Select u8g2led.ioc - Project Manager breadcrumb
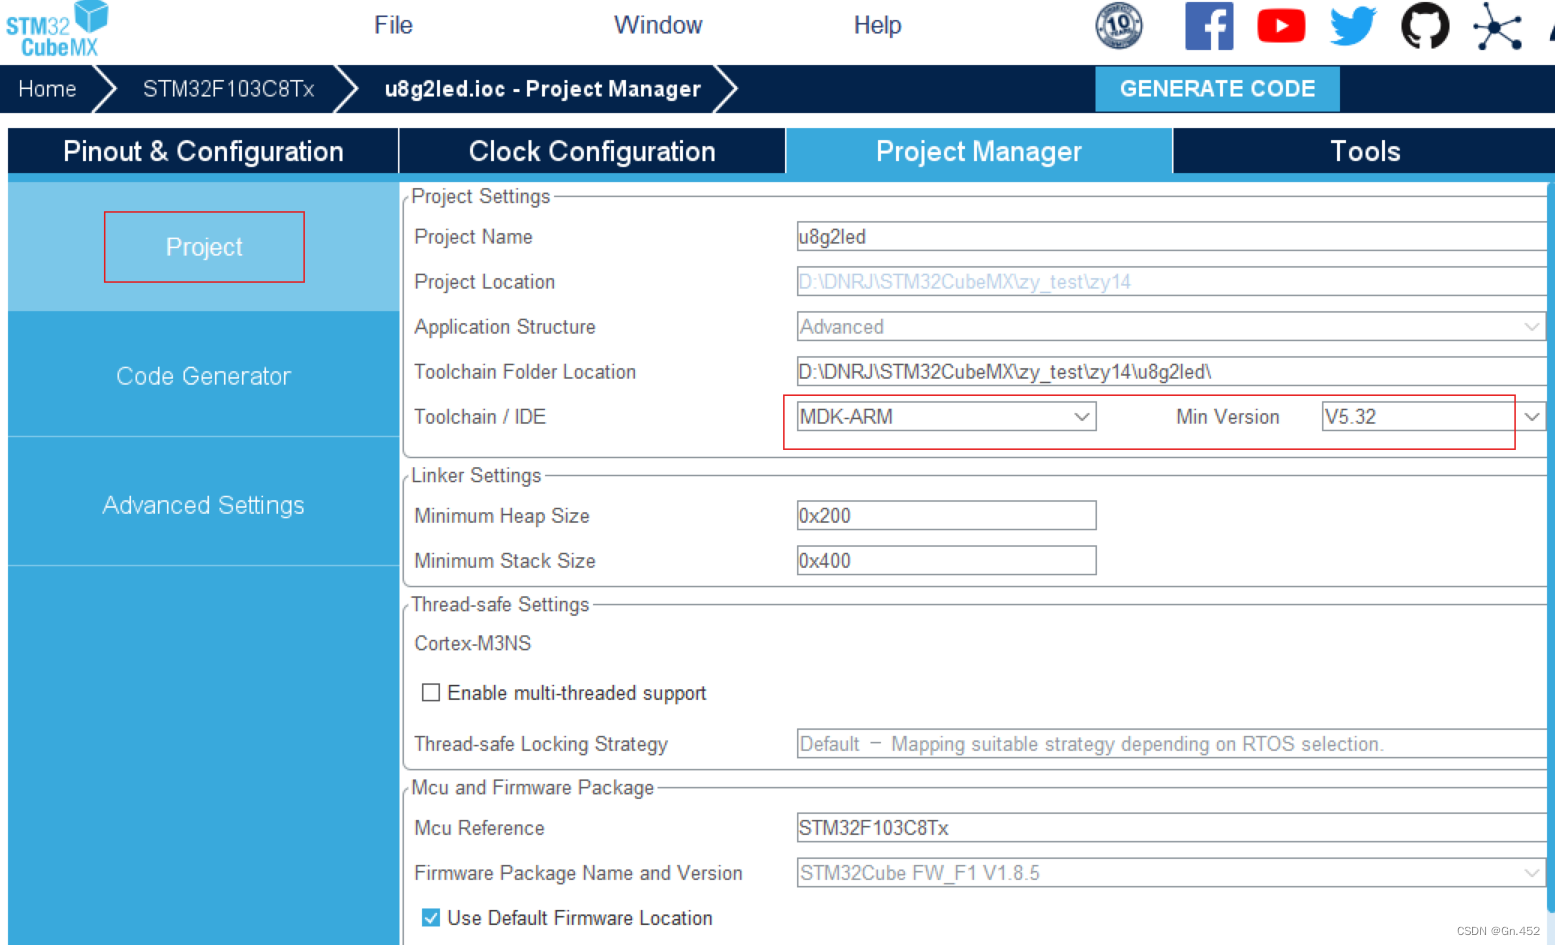1555x945 pixels. click(x=543, y=89)
